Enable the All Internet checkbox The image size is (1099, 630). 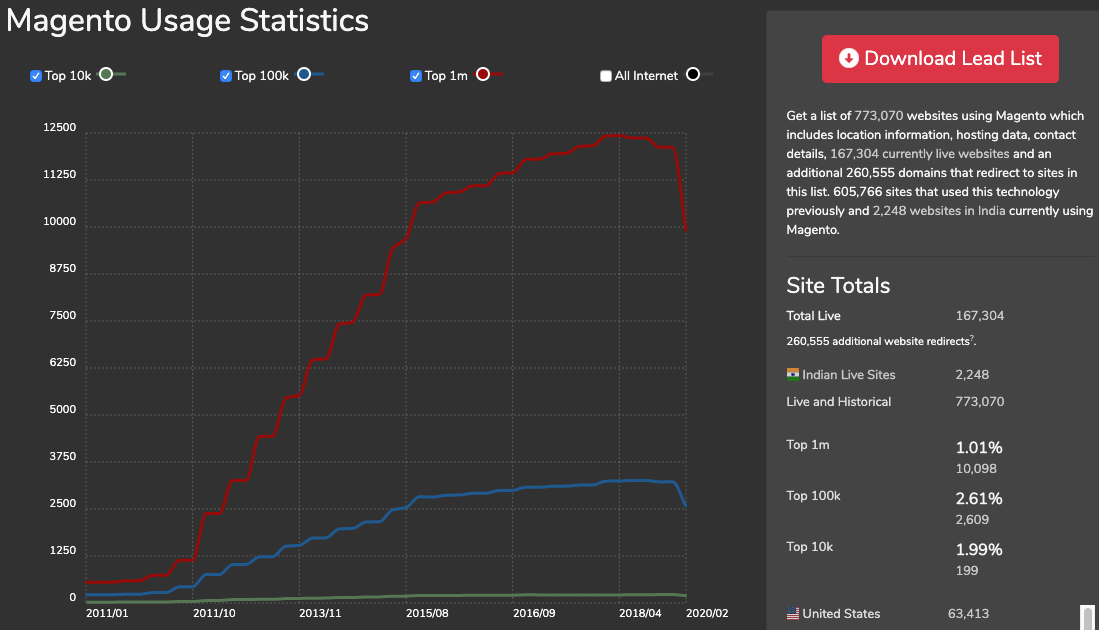(606, 76)
